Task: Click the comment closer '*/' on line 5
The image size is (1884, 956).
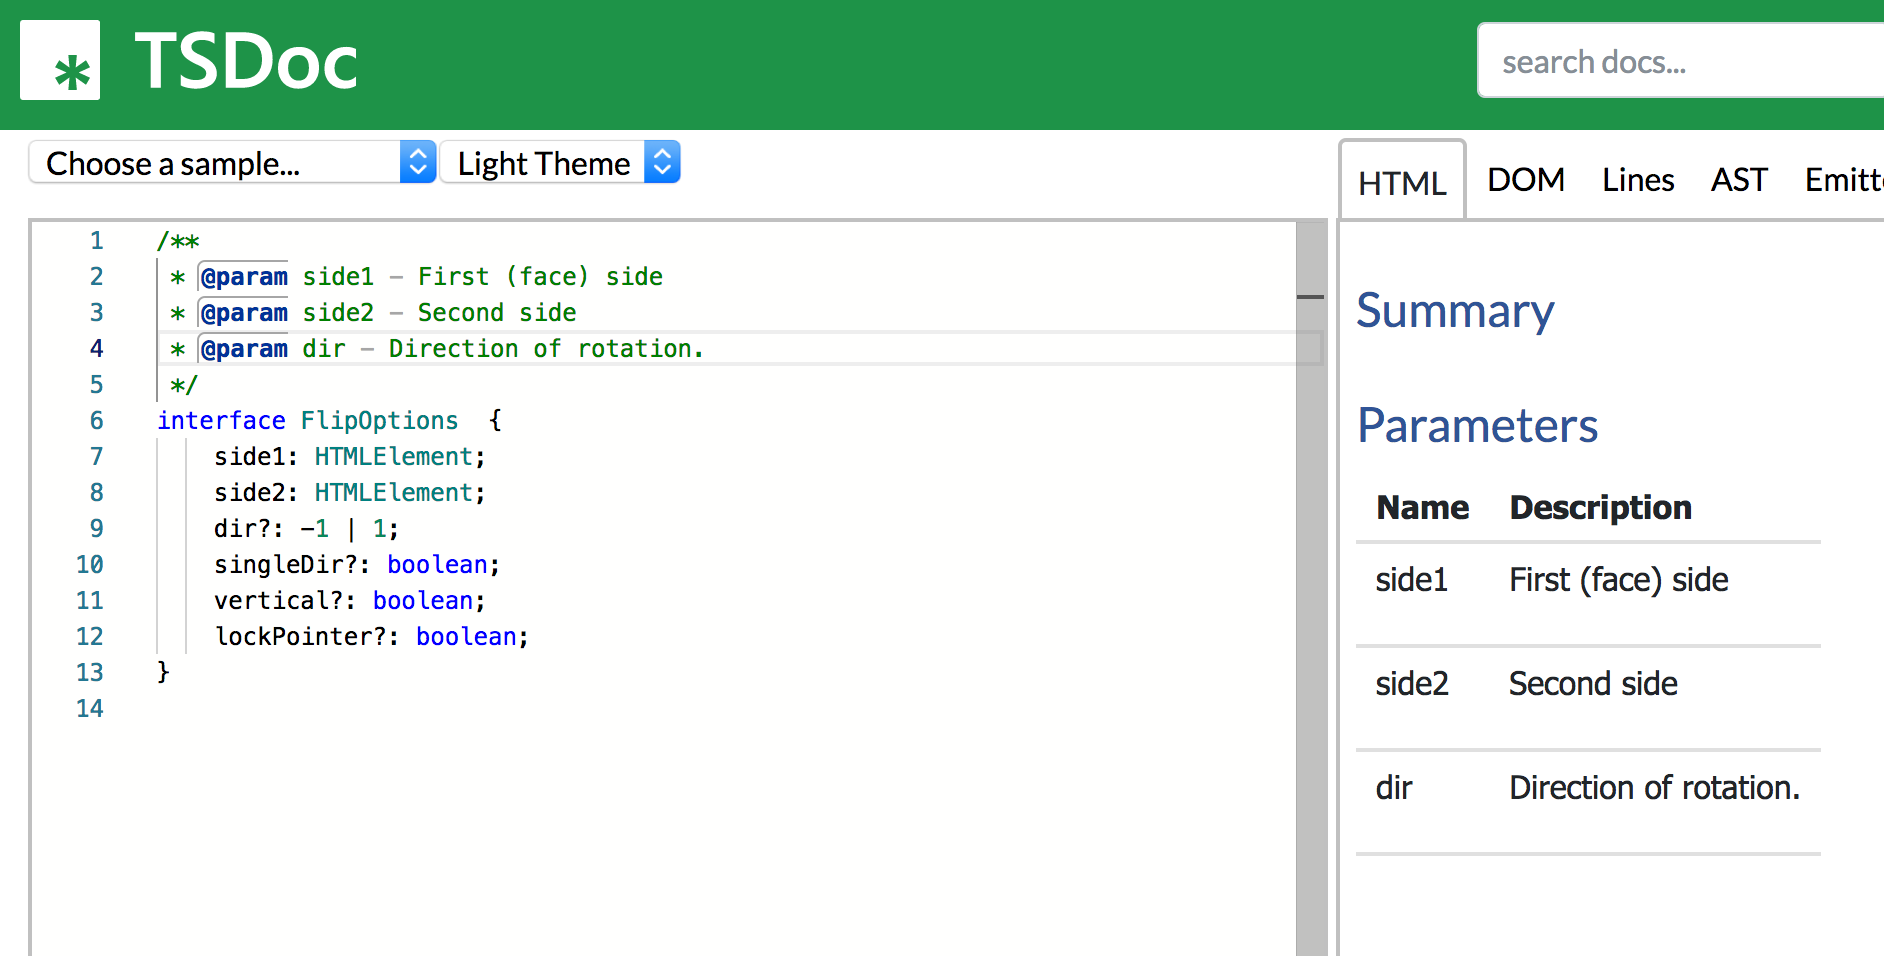Action: [x=184, y=385]
